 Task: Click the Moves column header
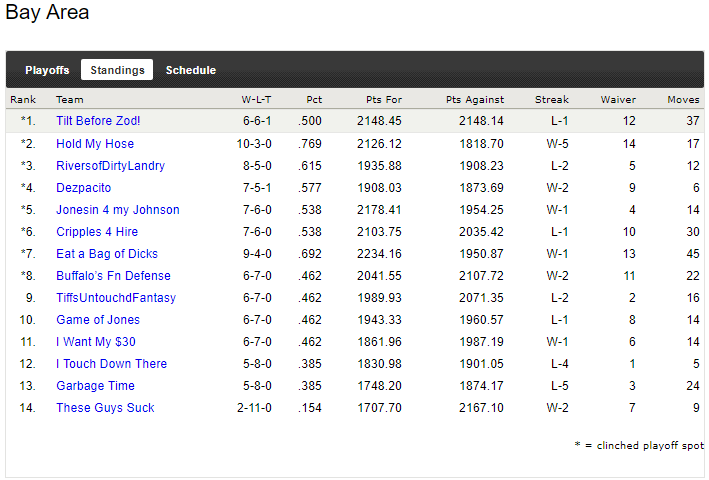pos(683,100)
